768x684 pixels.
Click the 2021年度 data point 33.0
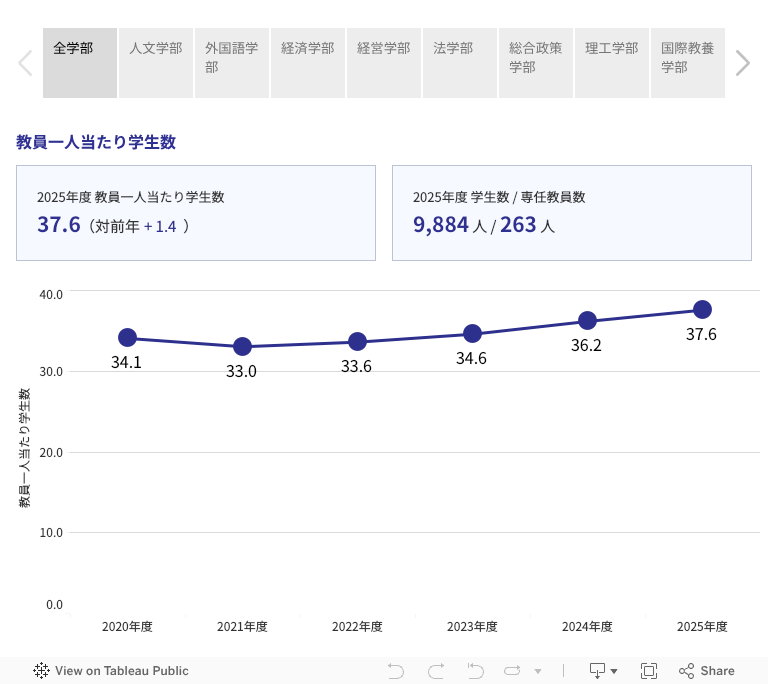[242, 347]
